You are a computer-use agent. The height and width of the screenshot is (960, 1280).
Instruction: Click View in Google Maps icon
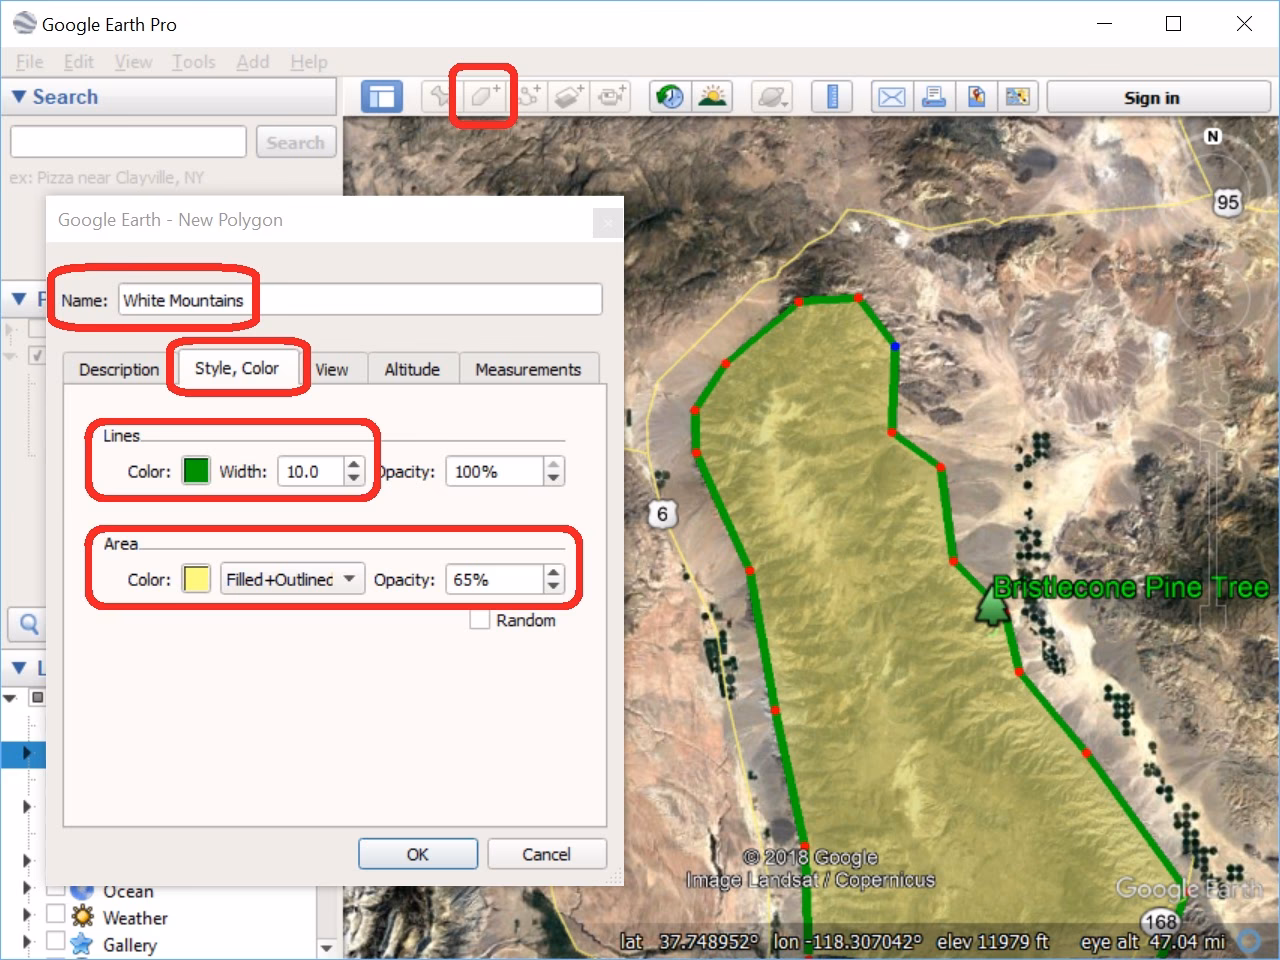click(1018, 97)
